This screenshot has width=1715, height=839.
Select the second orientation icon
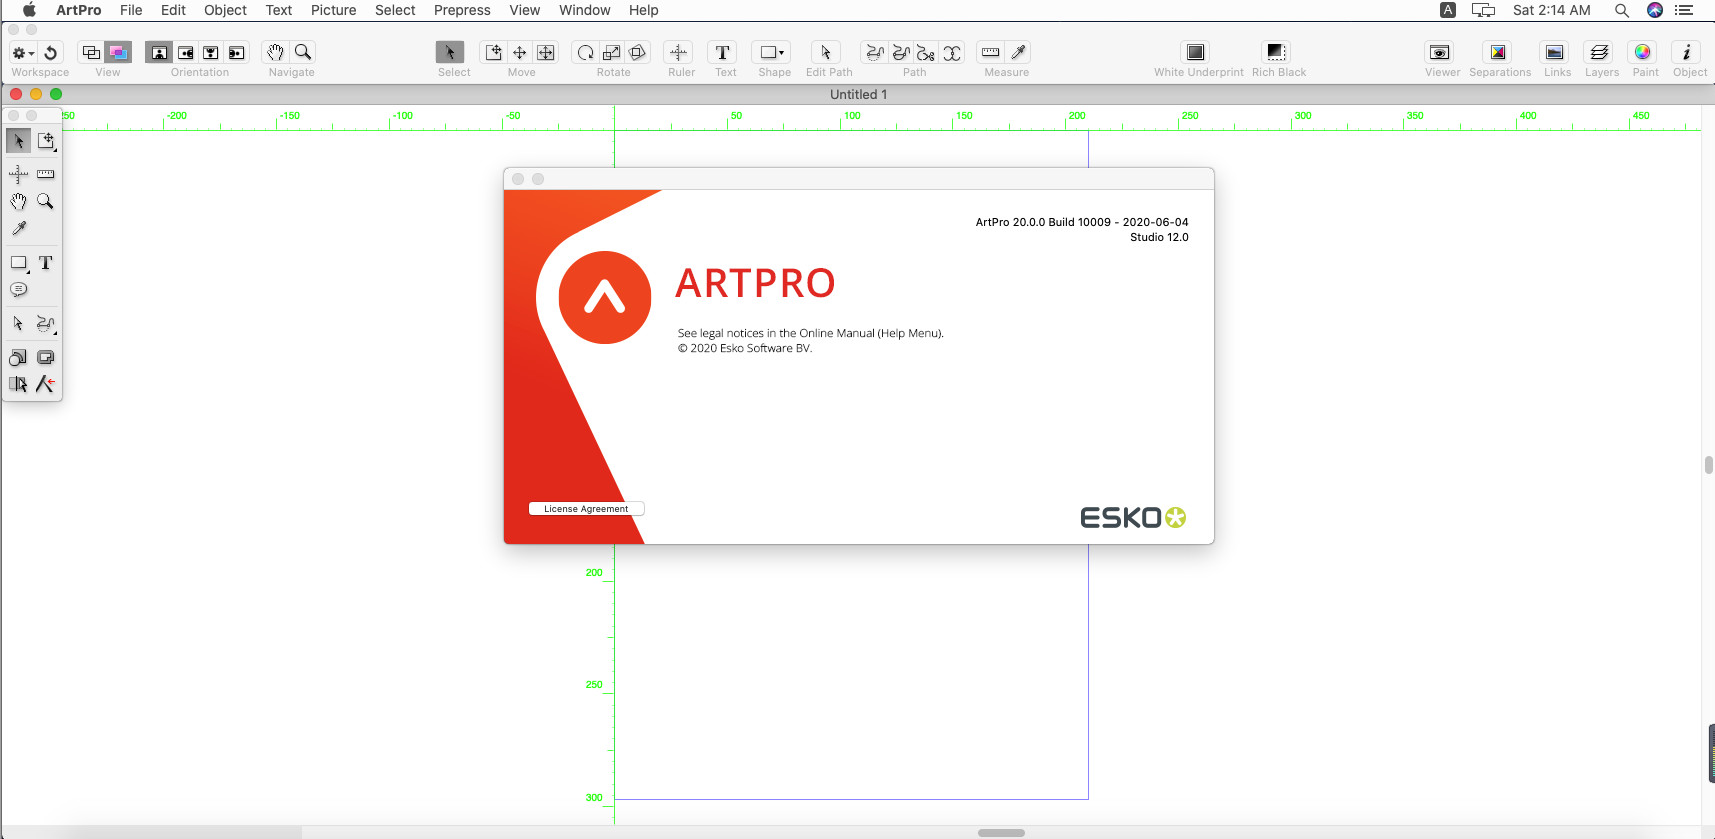pos(185,52)
